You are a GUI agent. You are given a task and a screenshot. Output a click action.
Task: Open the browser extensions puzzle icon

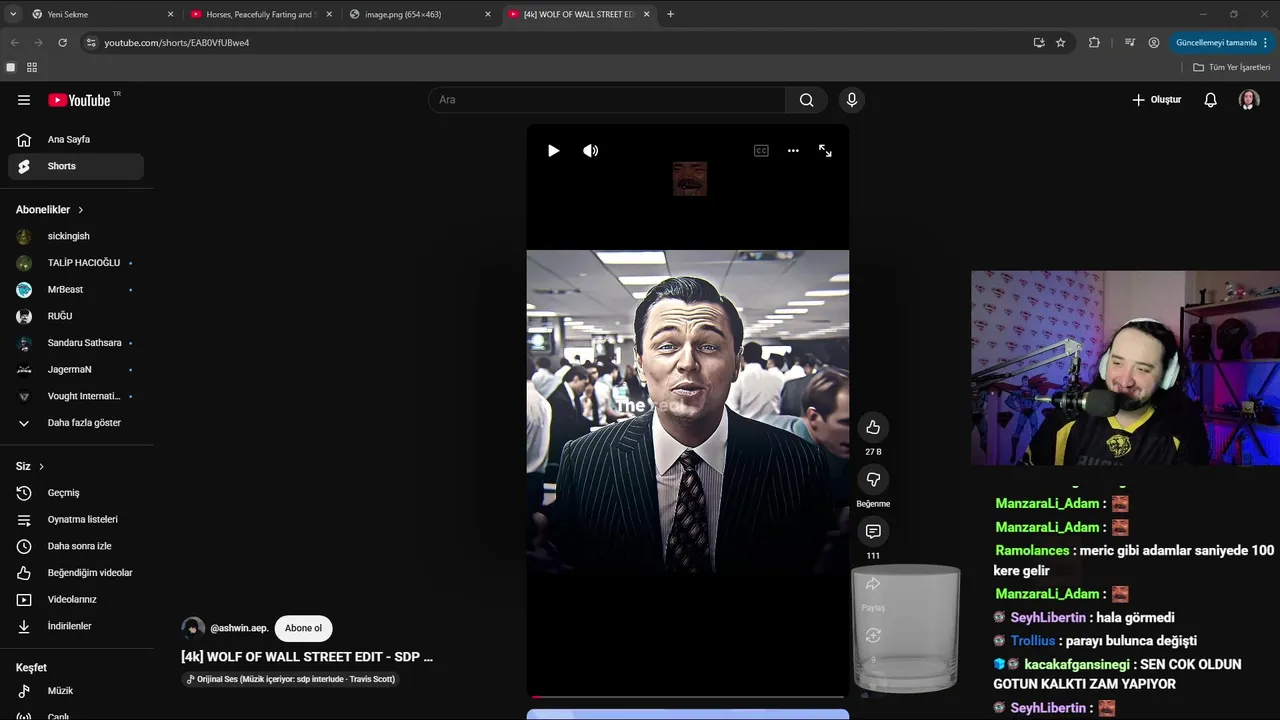pyautogui.click(x=1094, y=43)
